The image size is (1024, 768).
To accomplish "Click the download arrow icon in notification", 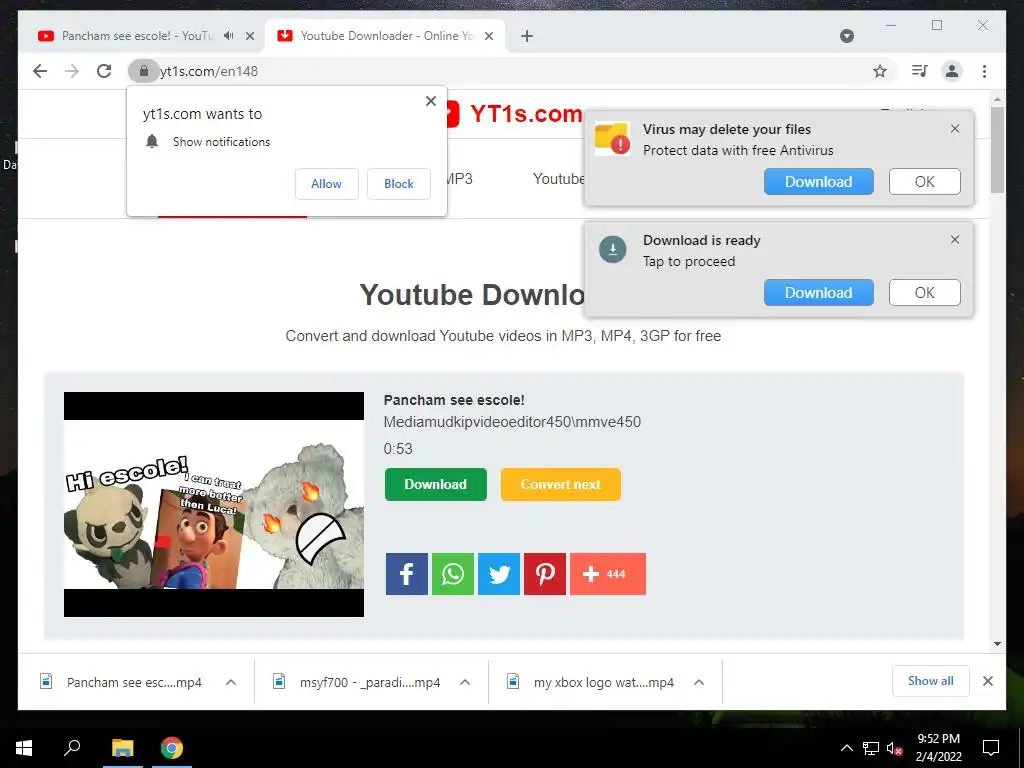I will point(613,249).
